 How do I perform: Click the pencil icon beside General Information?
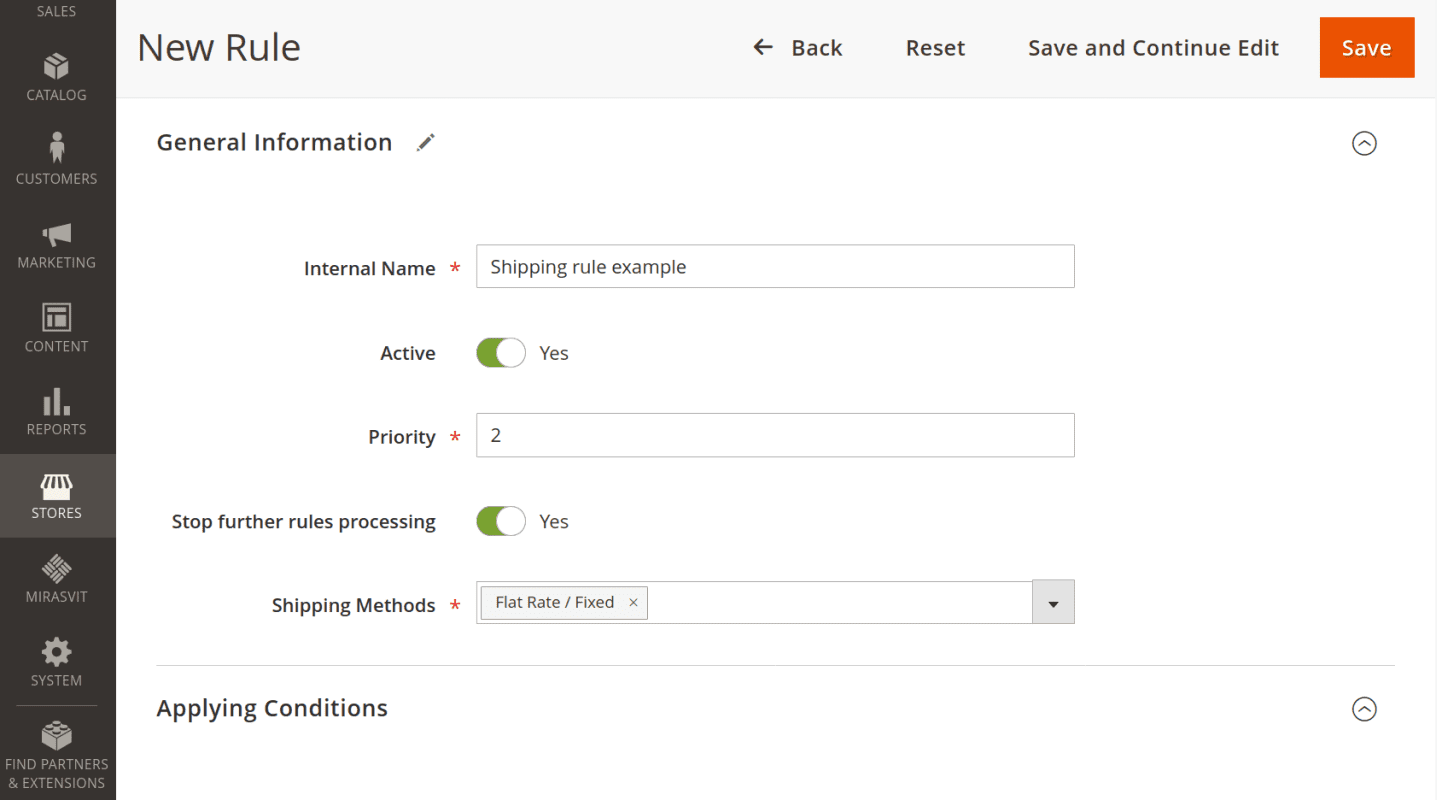coord(426,142)
